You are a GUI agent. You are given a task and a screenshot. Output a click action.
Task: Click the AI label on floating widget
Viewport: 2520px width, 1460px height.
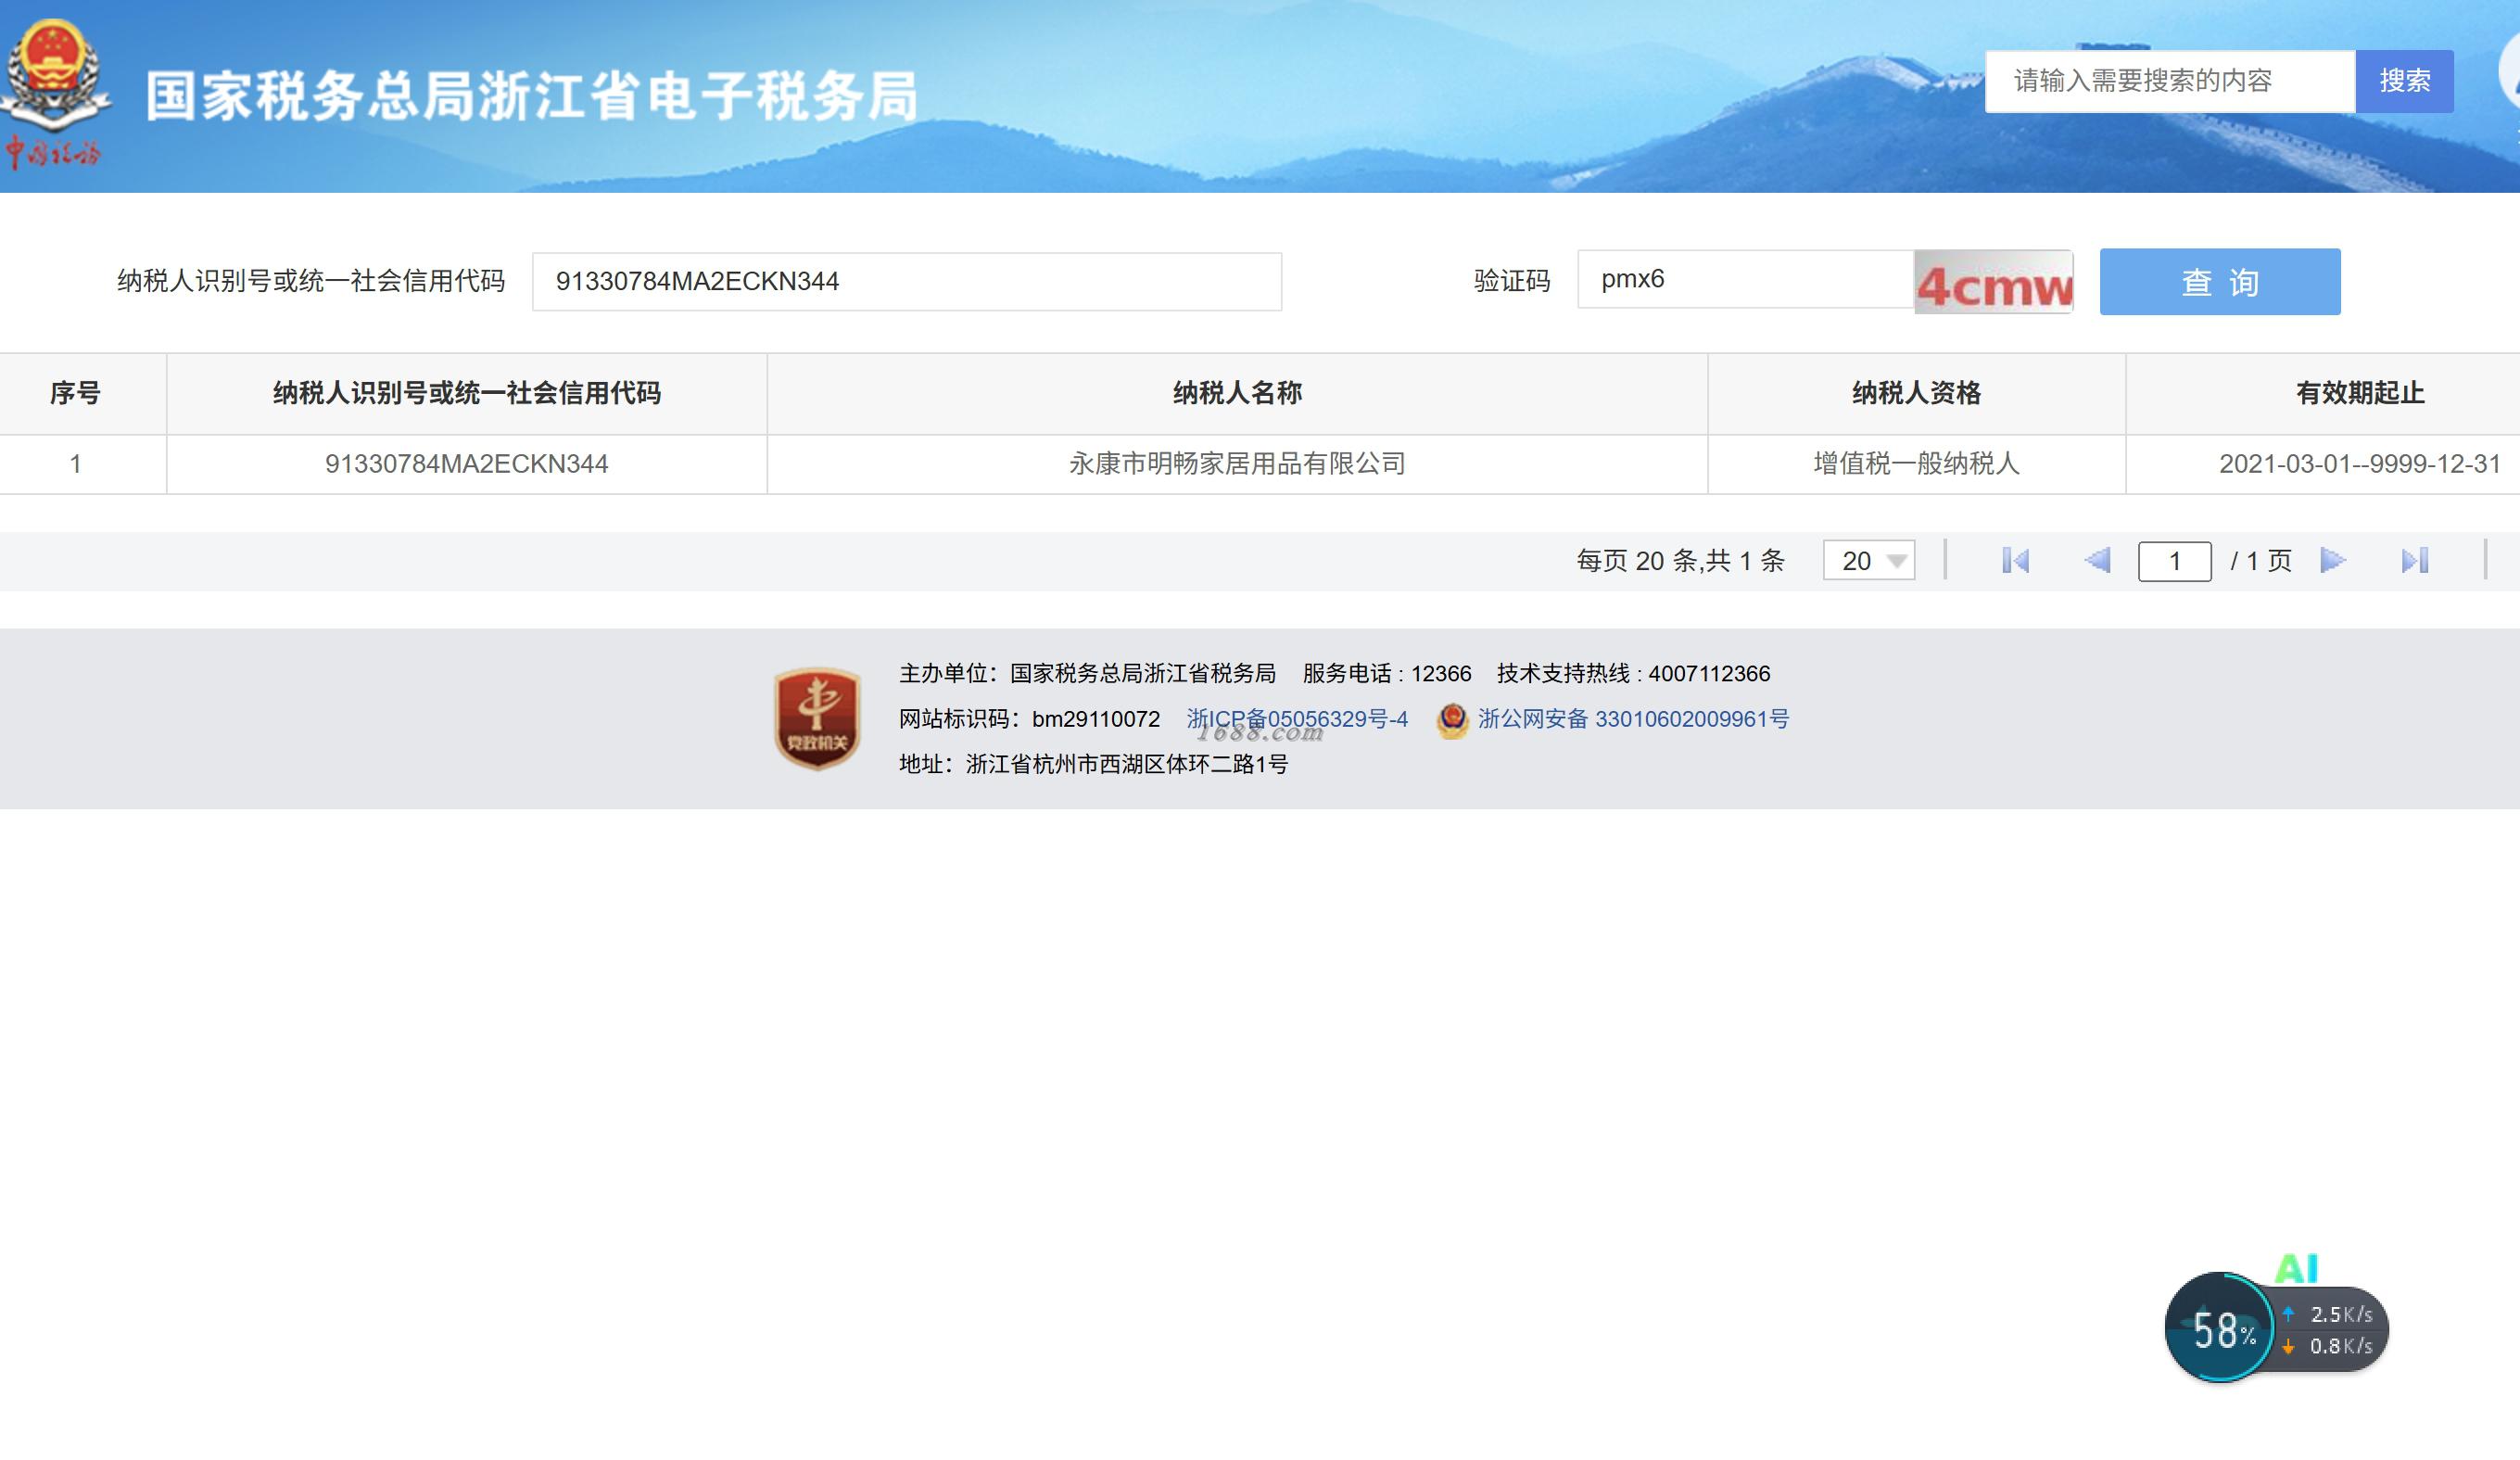[x=2296, y=1269]
